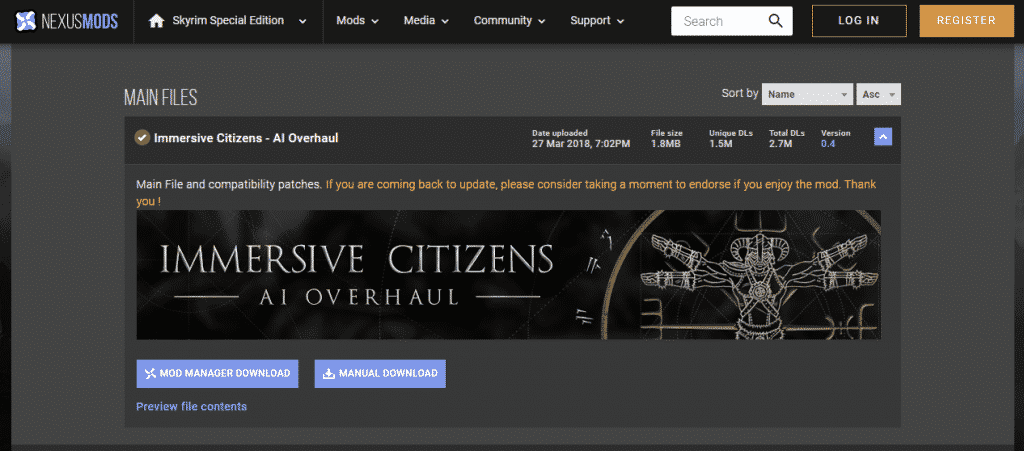Click the orange endorse reminder text

pos(506,193)
